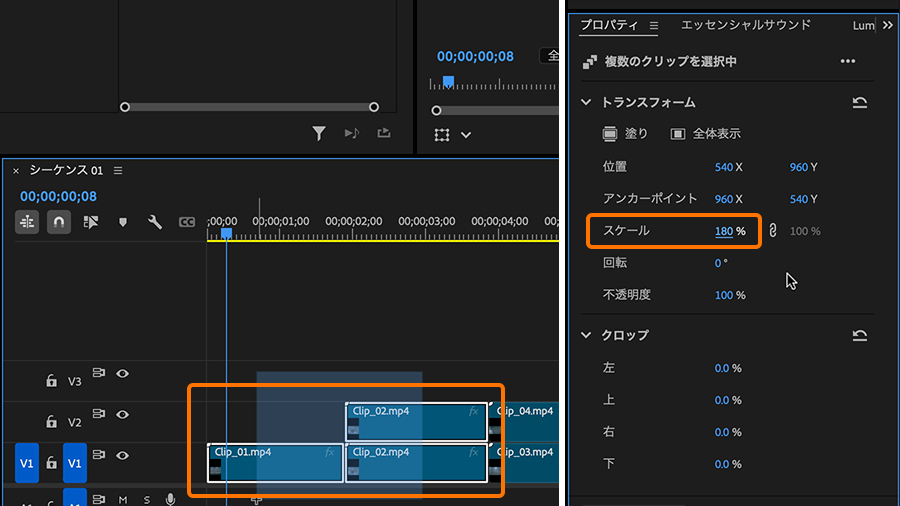Toggle scale uniform link icon
Image resolution: width=900 pixels, height=506 pixels.
773,231
